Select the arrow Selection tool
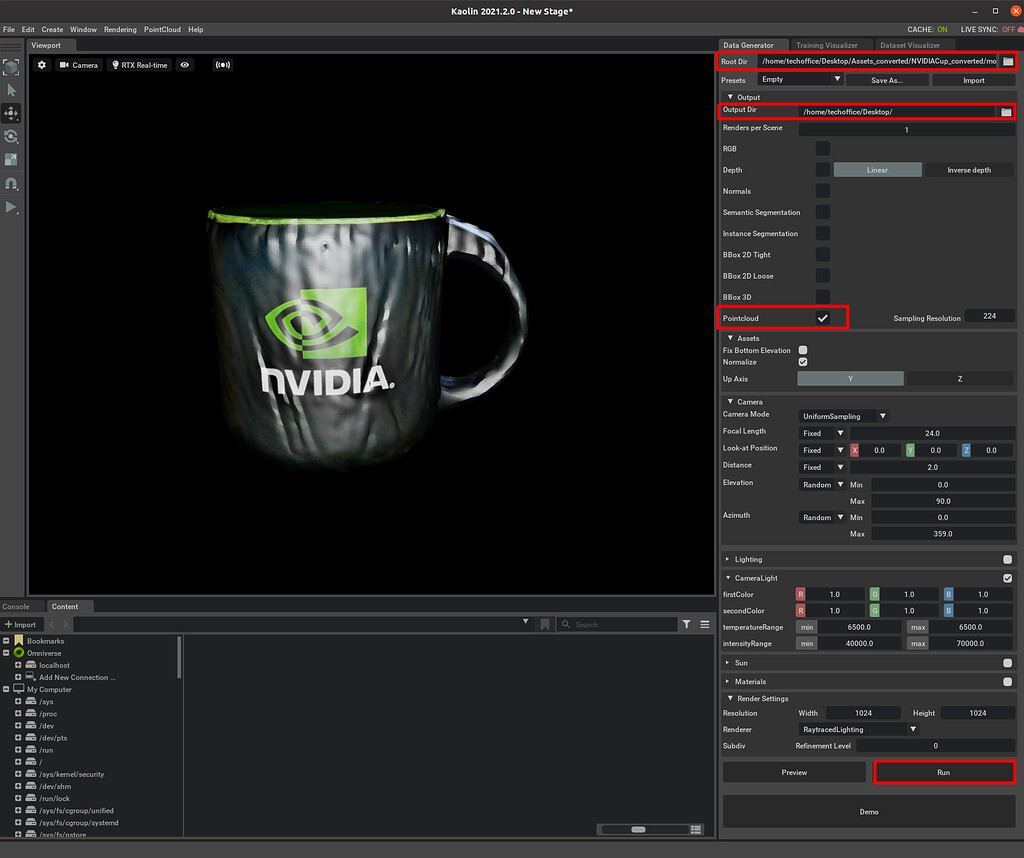This screenshot has height=858, width=1024. pyautogui.click(x=12, y=90)
